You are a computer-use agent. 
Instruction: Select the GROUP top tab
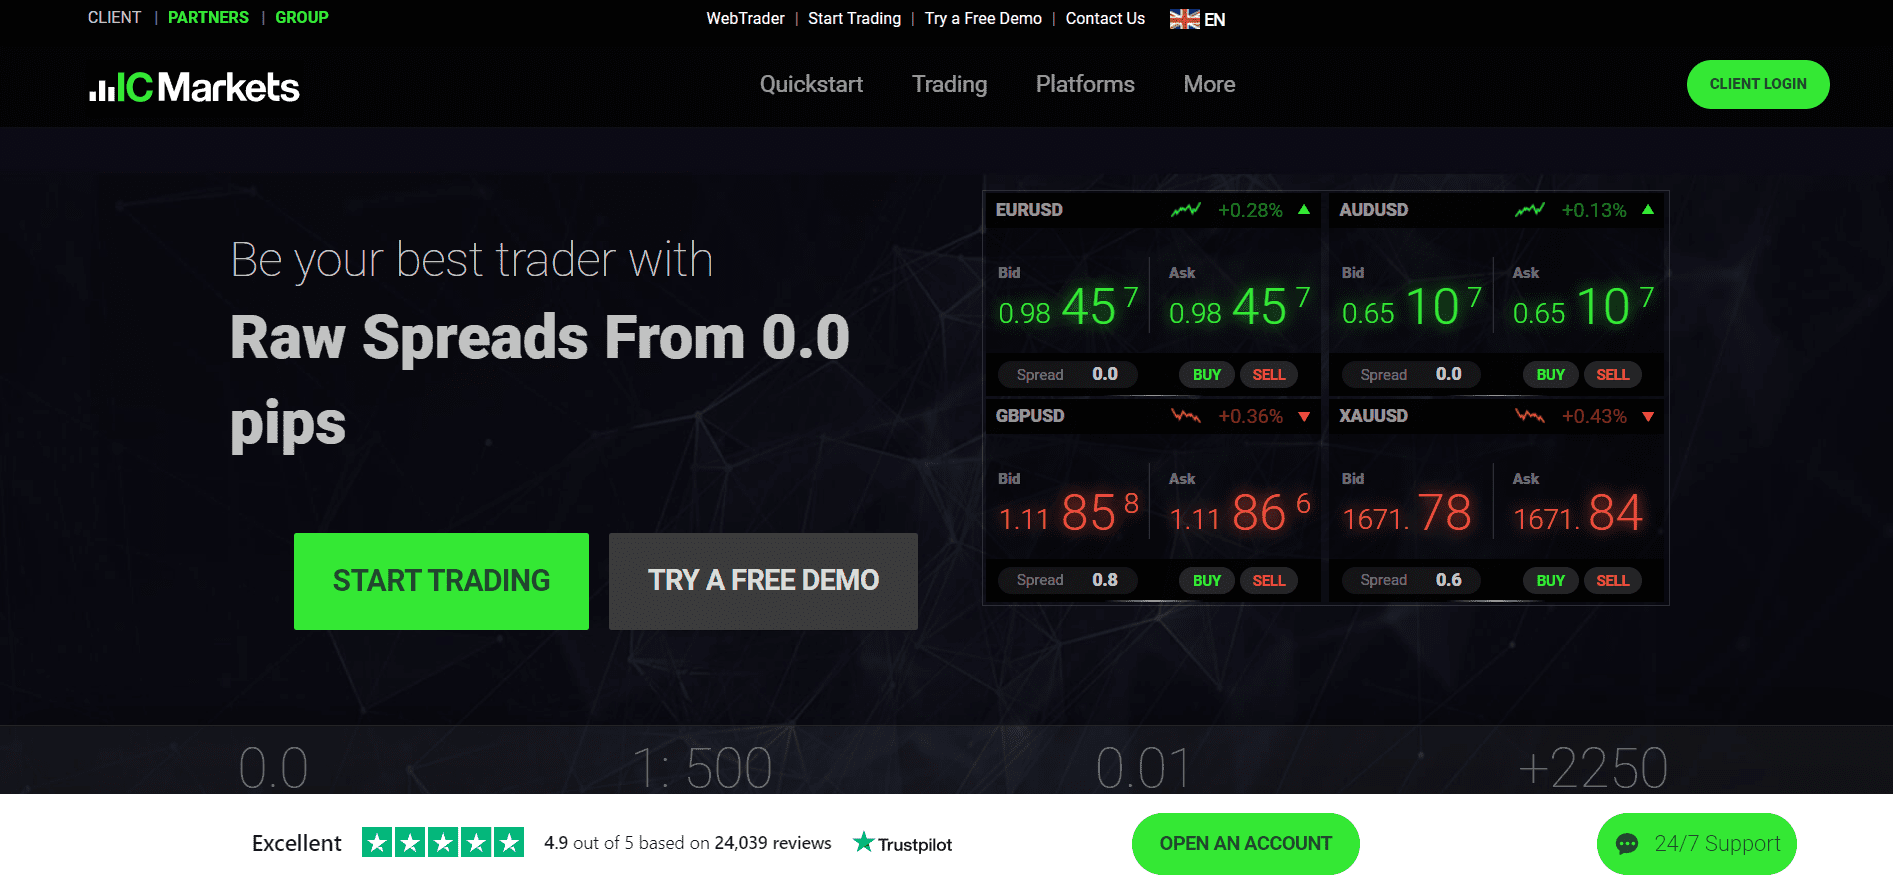302,17
